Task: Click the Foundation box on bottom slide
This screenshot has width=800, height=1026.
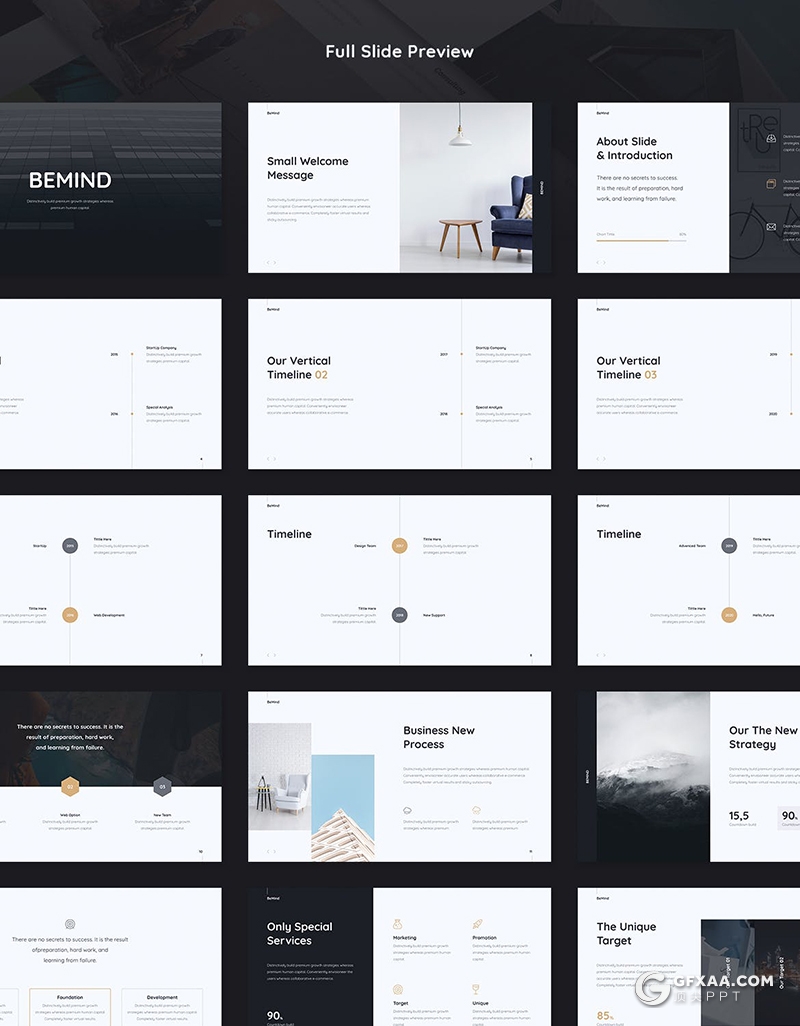Action: click(x=70, y=1005)
